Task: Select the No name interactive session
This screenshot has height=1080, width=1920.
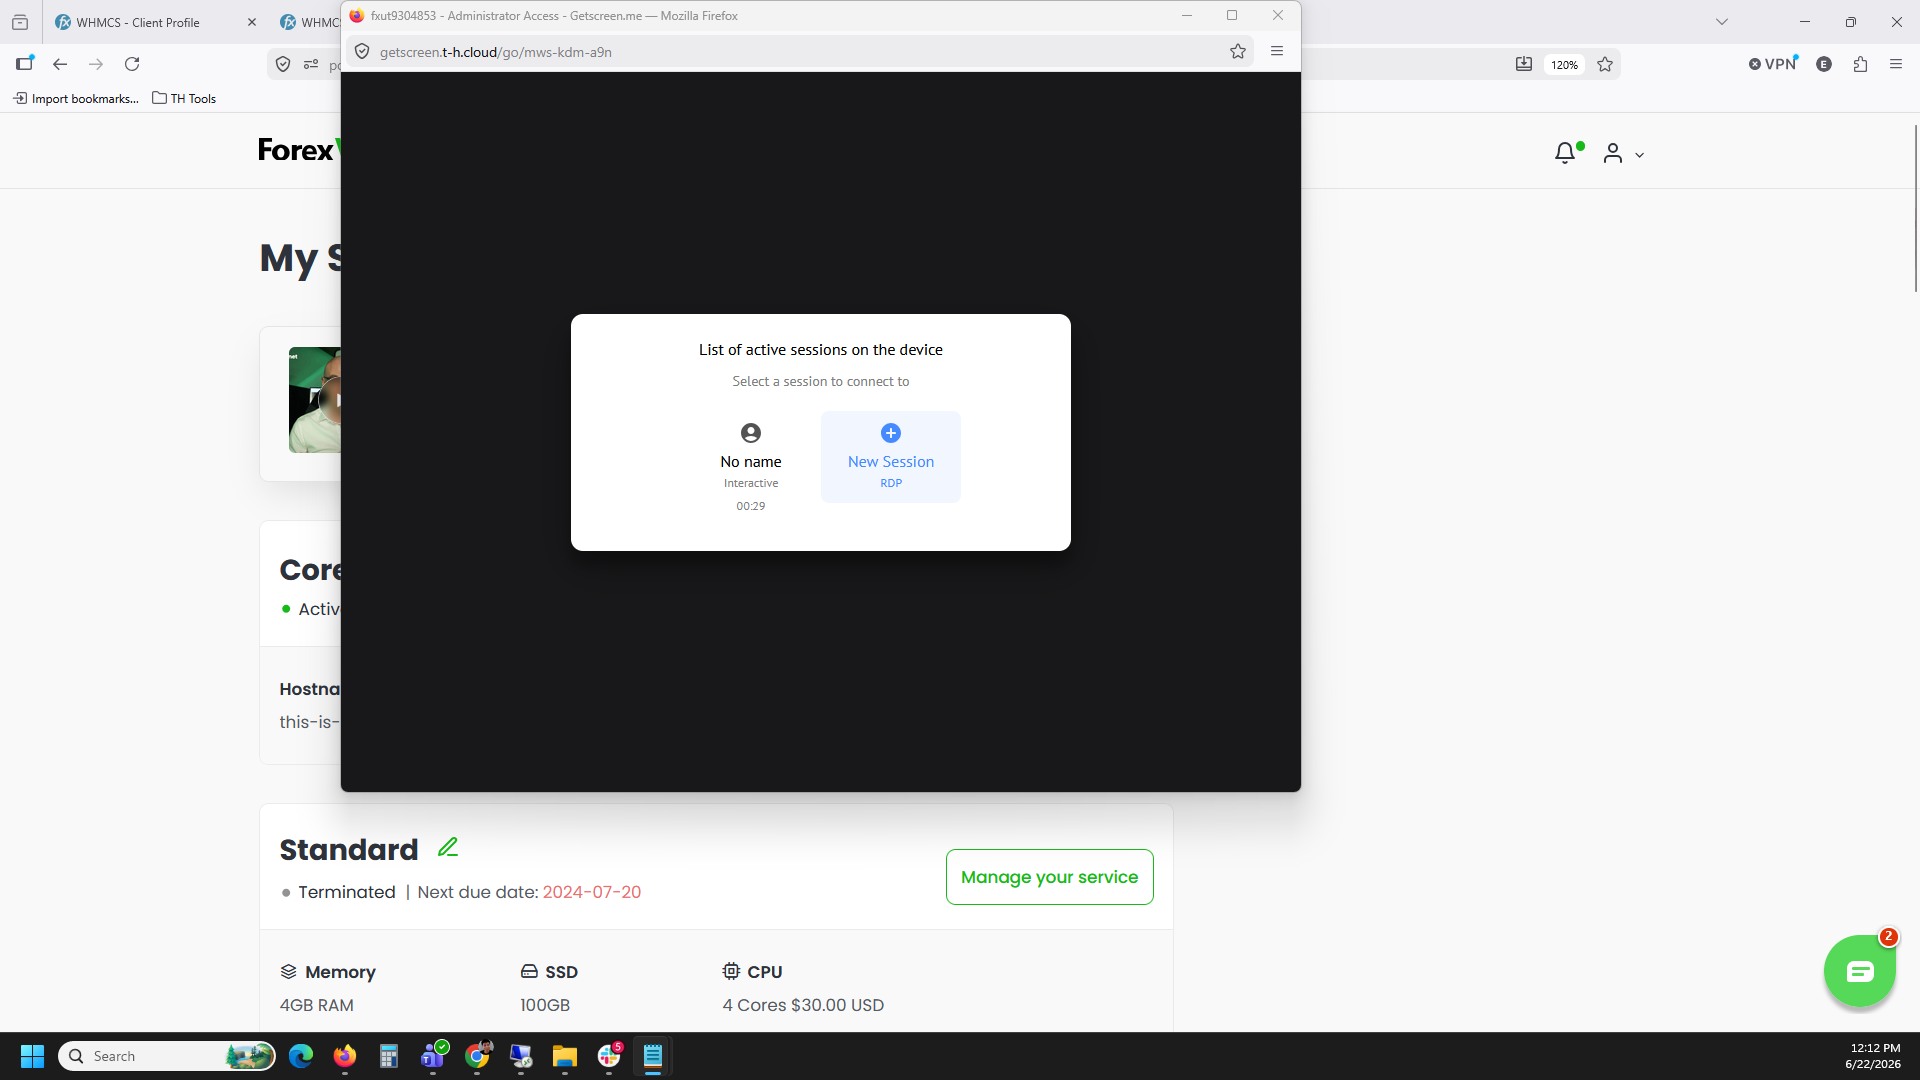Action: point(751,467)
